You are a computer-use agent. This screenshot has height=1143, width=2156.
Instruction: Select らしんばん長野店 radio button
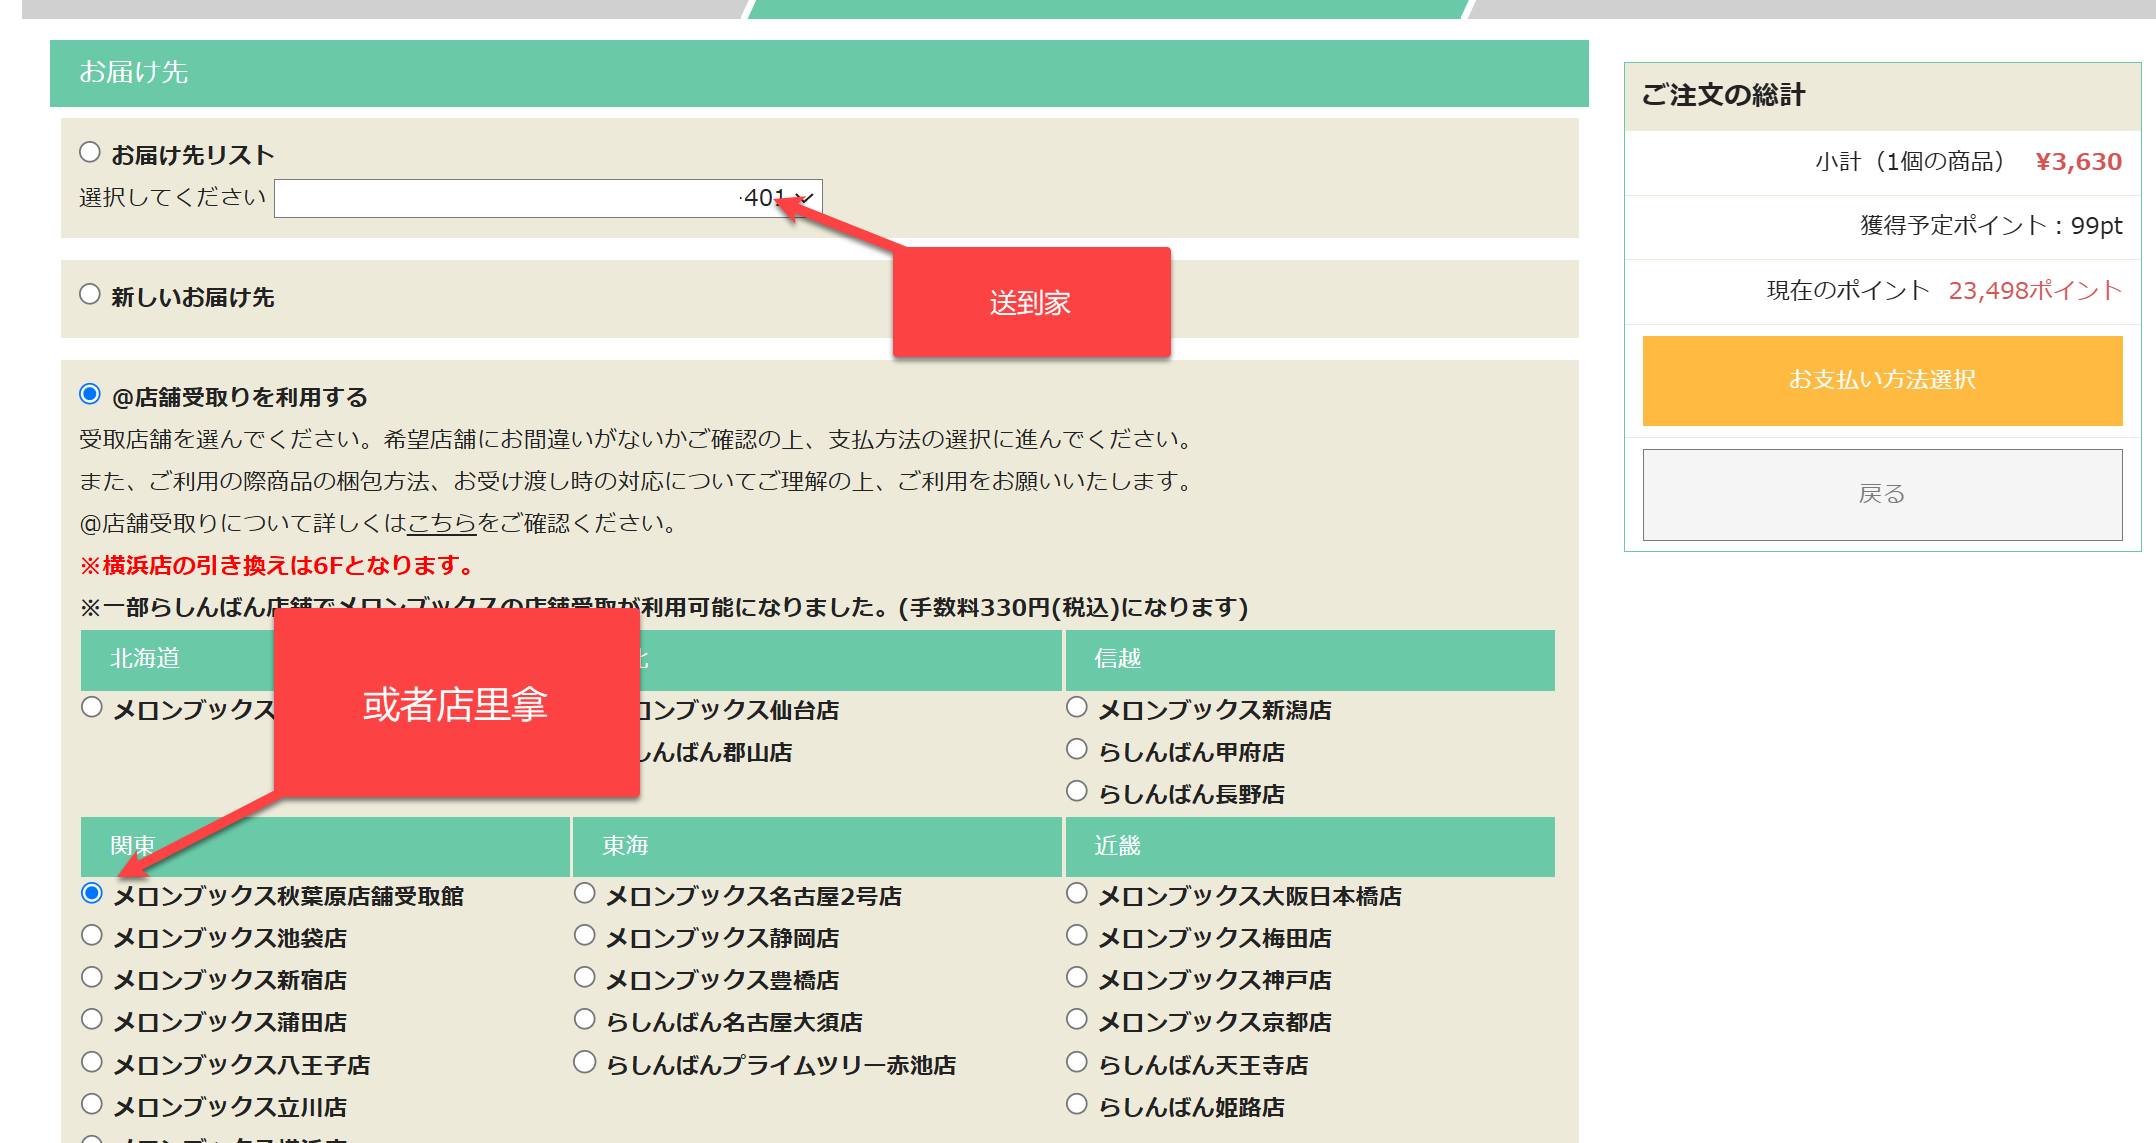[x=1077, y=792]
